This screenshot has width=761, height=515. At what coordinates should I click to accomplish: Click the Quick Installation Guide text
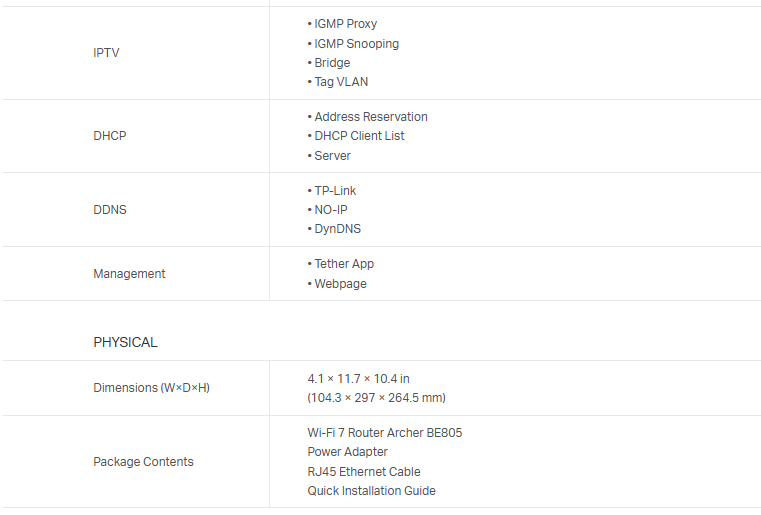tap(371, 491)
